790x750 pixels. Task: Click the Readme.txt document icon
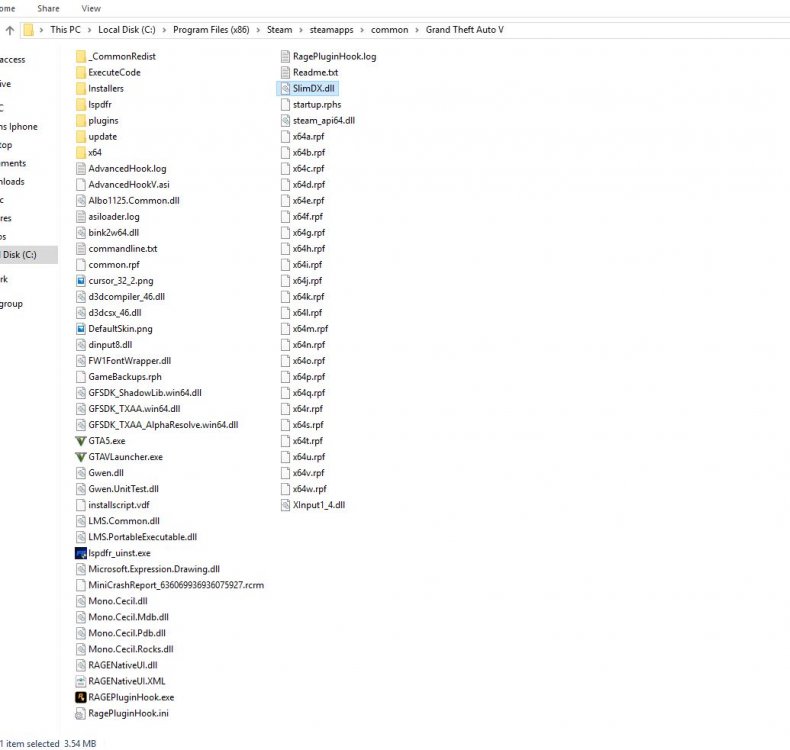point(285,73)
